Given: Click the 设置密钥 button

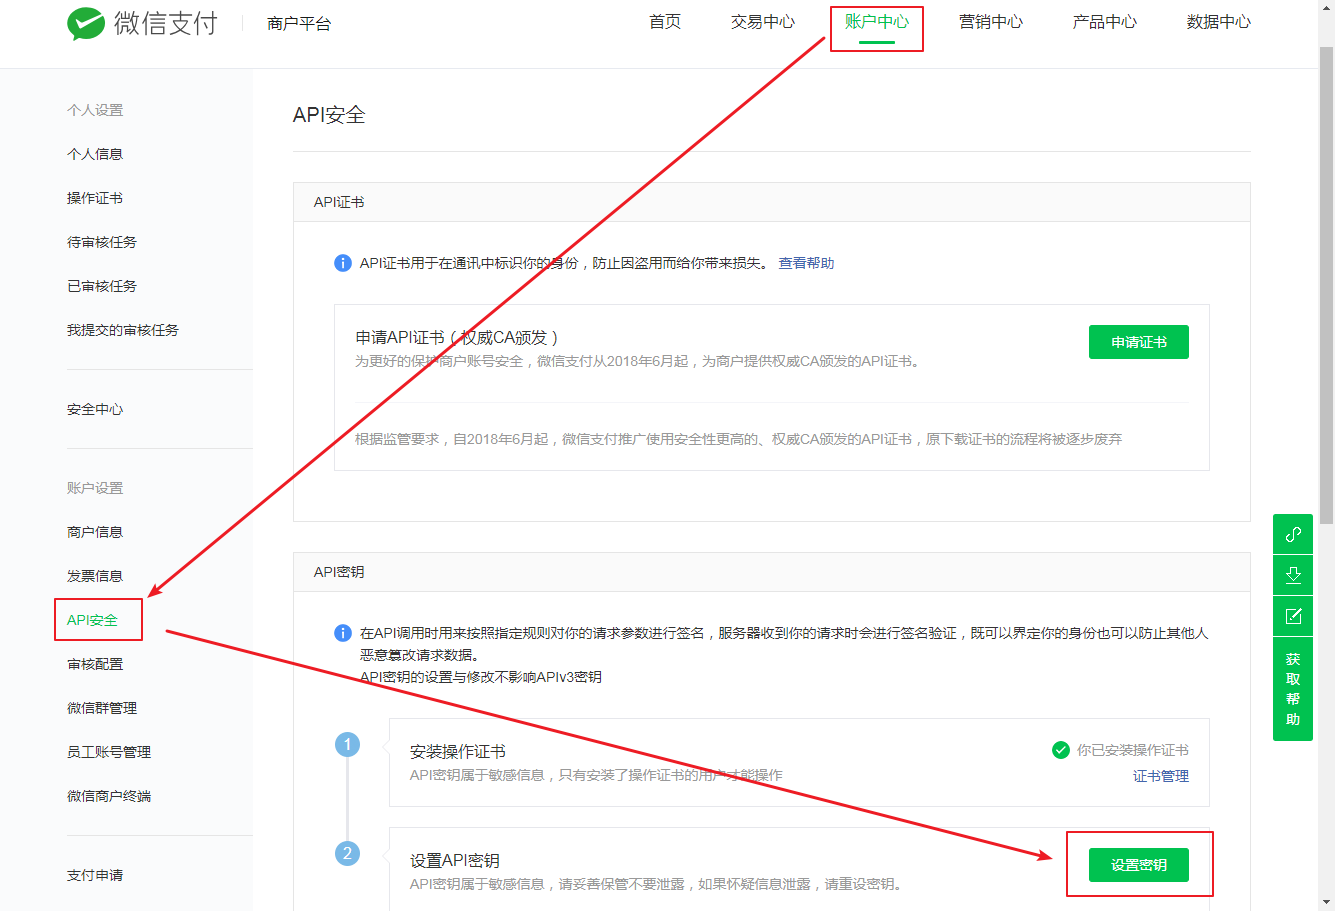Looking at the screenshot, I should (1139, 865).
